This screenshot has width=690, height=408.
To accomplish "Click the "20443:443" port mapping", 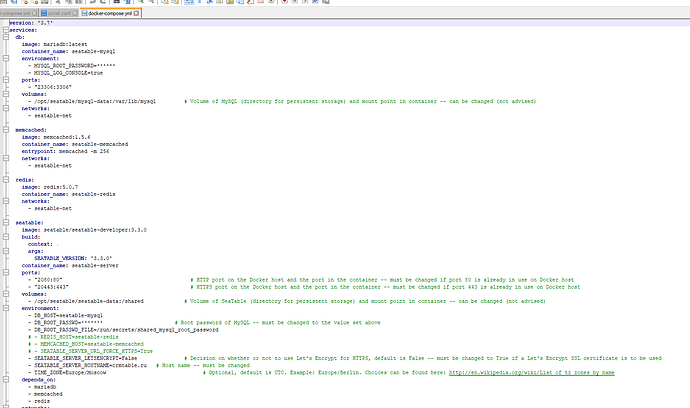I will (x=51, y=287).
